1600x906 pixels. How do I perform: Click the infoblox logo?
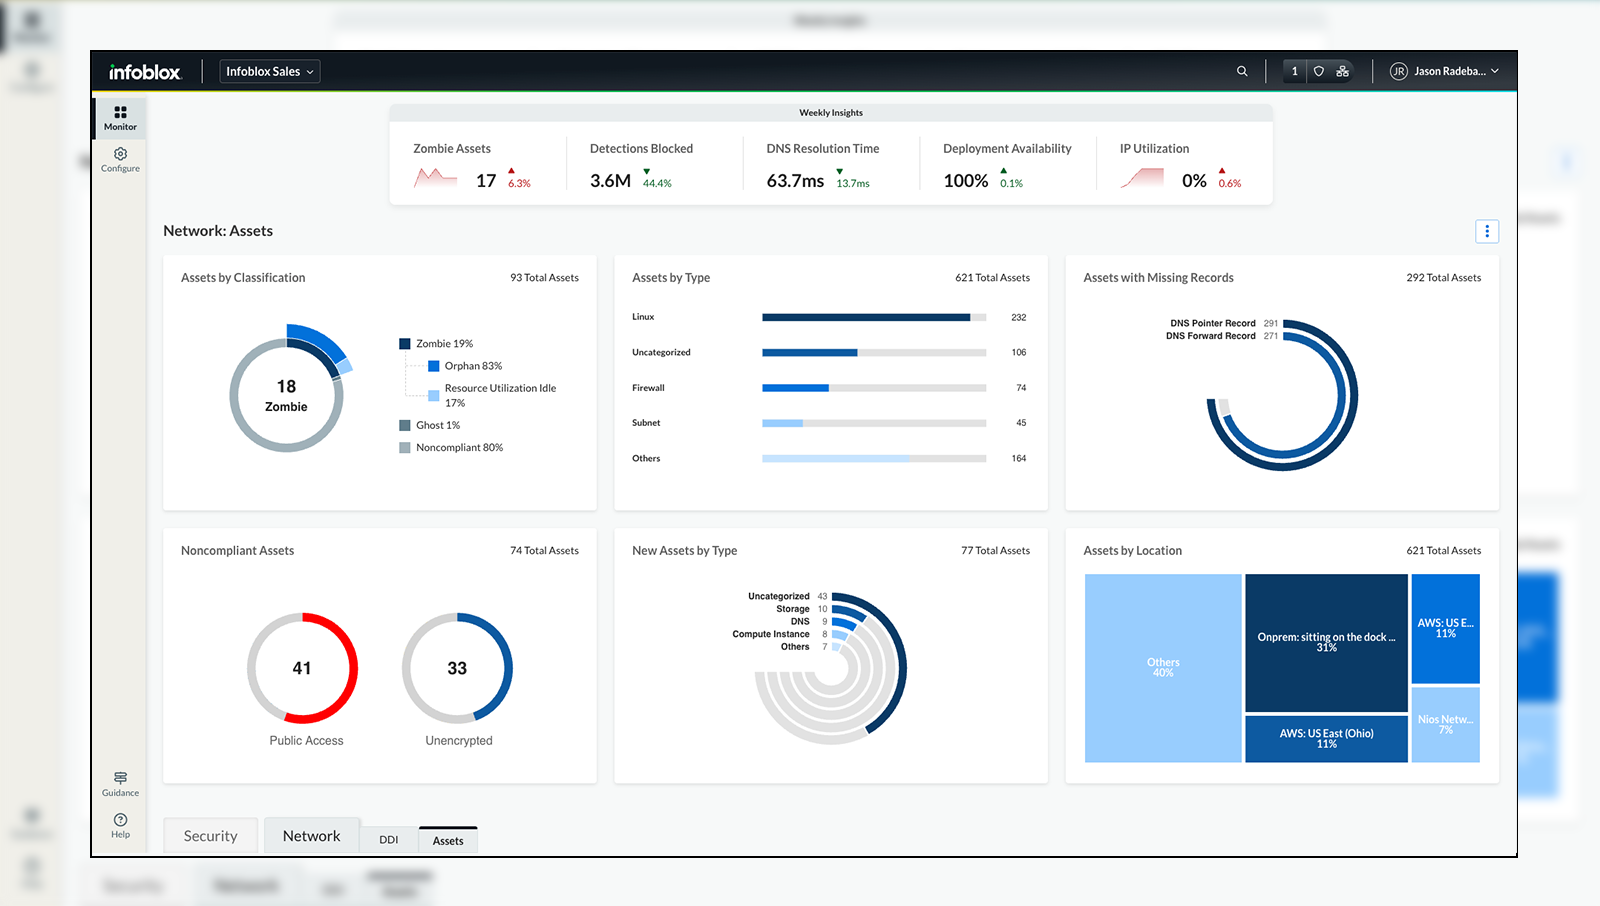[x=145, y=72]
